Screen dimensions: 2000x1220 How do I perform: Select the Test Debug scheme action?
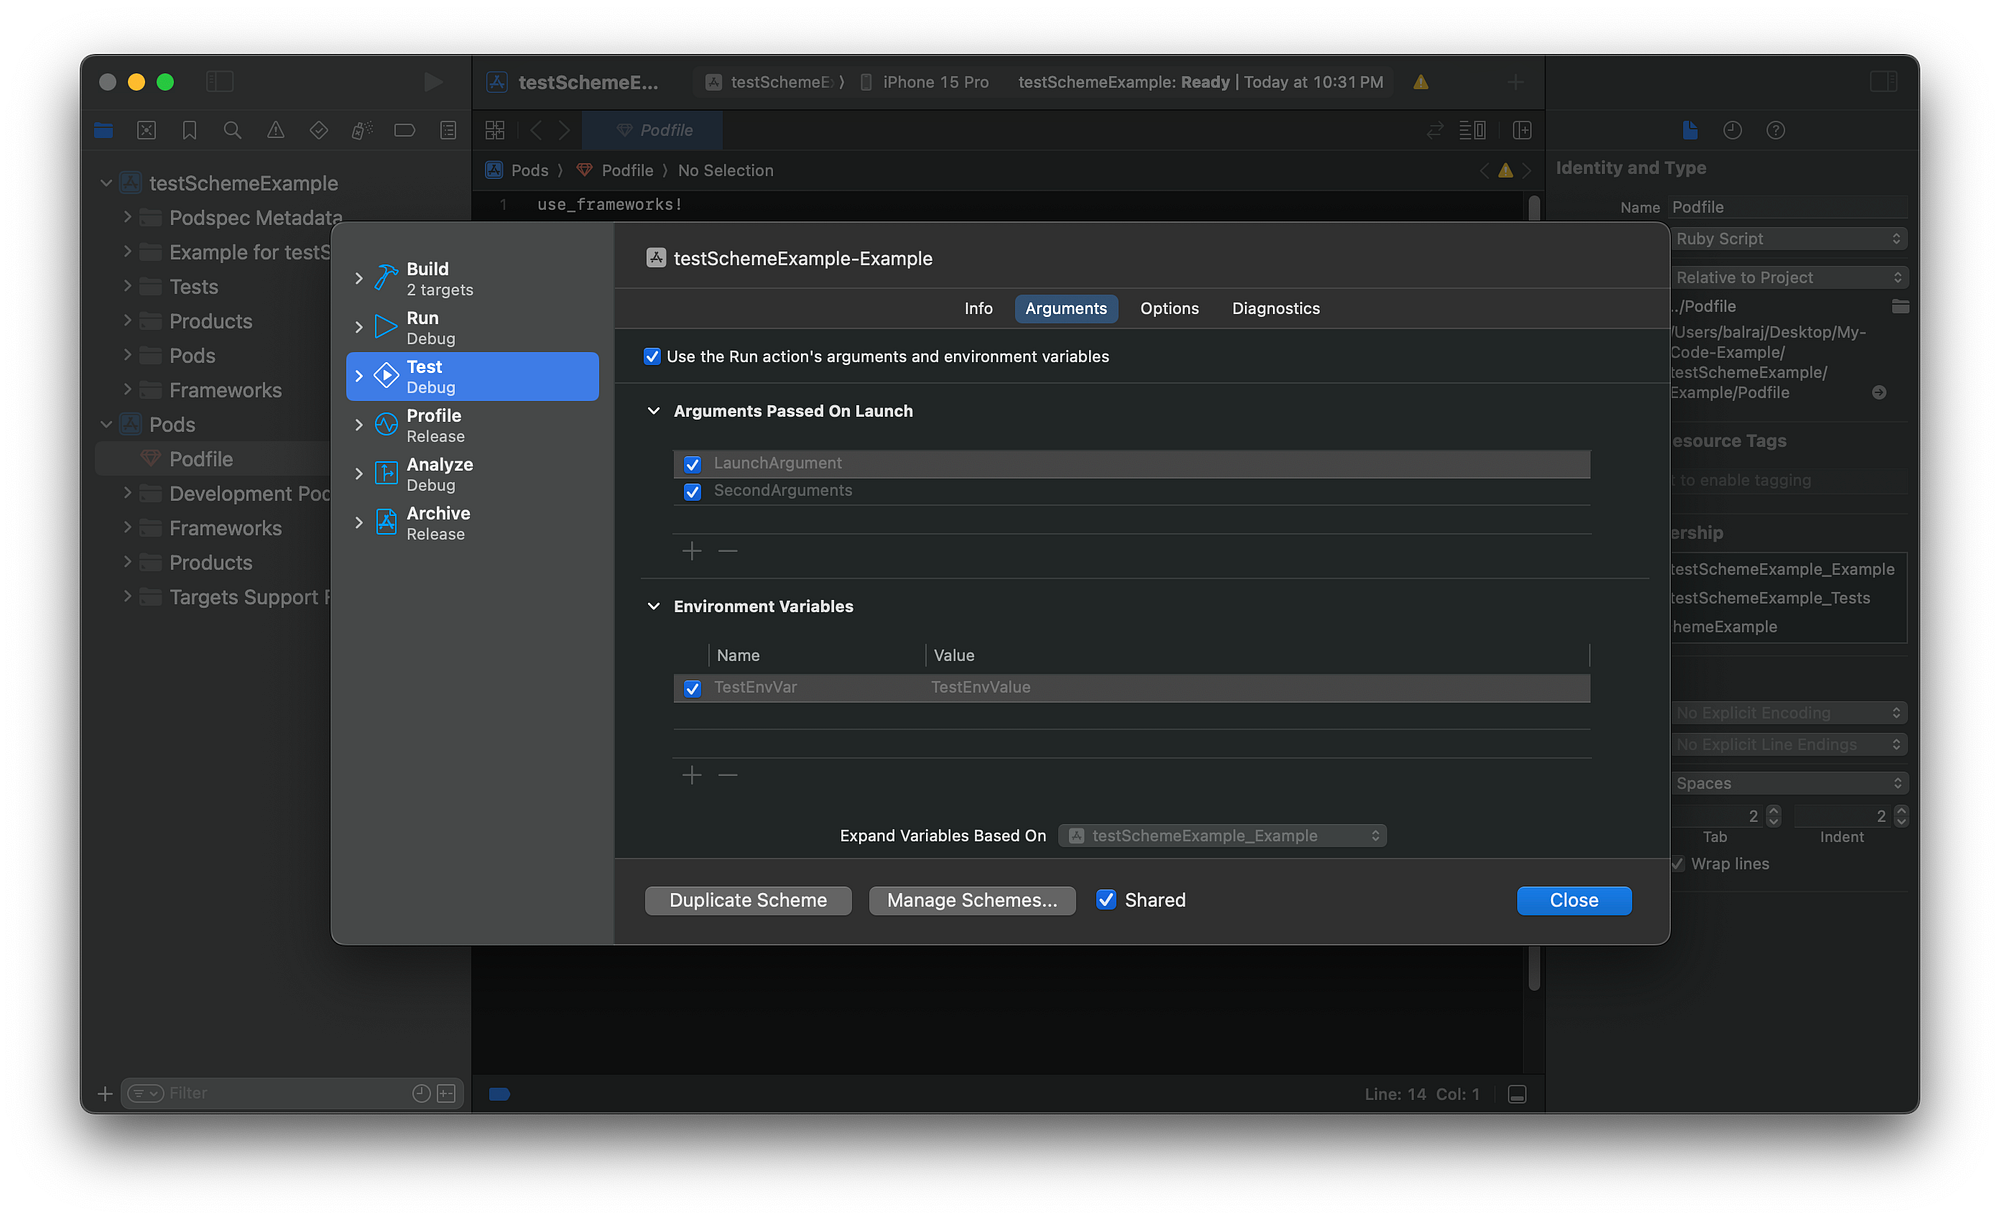pyautogui.click(x=473, y=376)
